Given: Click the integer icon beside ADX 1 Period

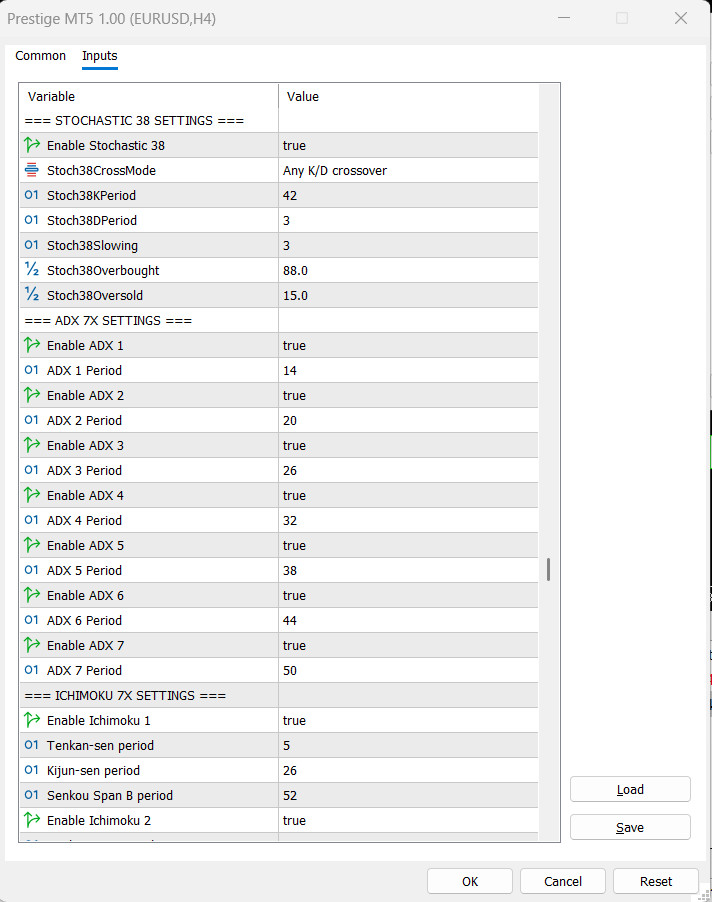Looking at the screenshot, I should point(32,370).
